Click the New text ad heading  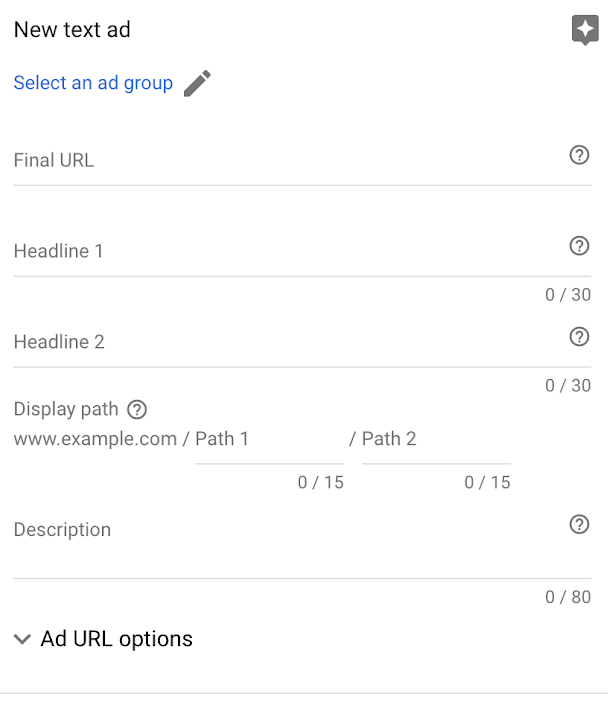[x=72, y=30]
